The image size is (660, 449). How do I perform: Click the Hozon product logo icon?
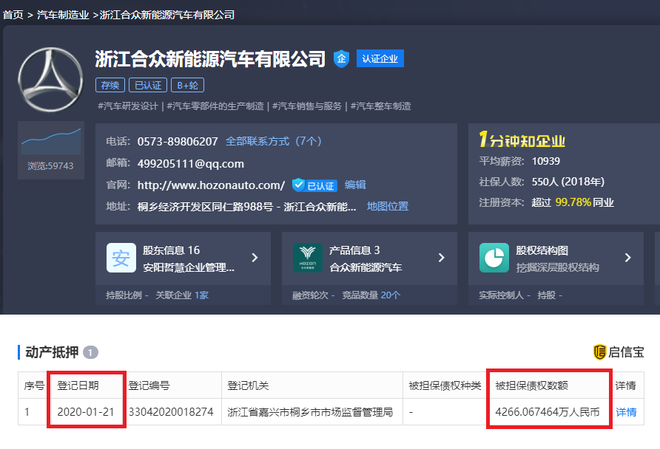(x=308, y=258)
